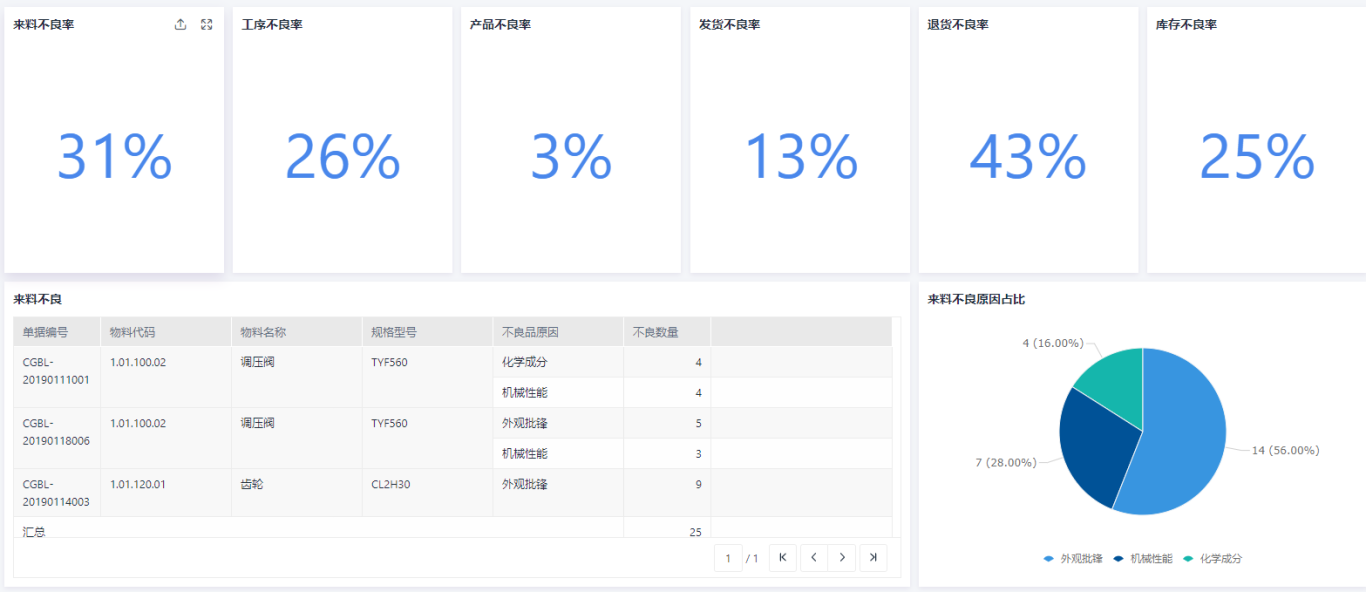Click the fullscreen icon on 来料不良率 card
1366x592 pixels.
(207, 25)
